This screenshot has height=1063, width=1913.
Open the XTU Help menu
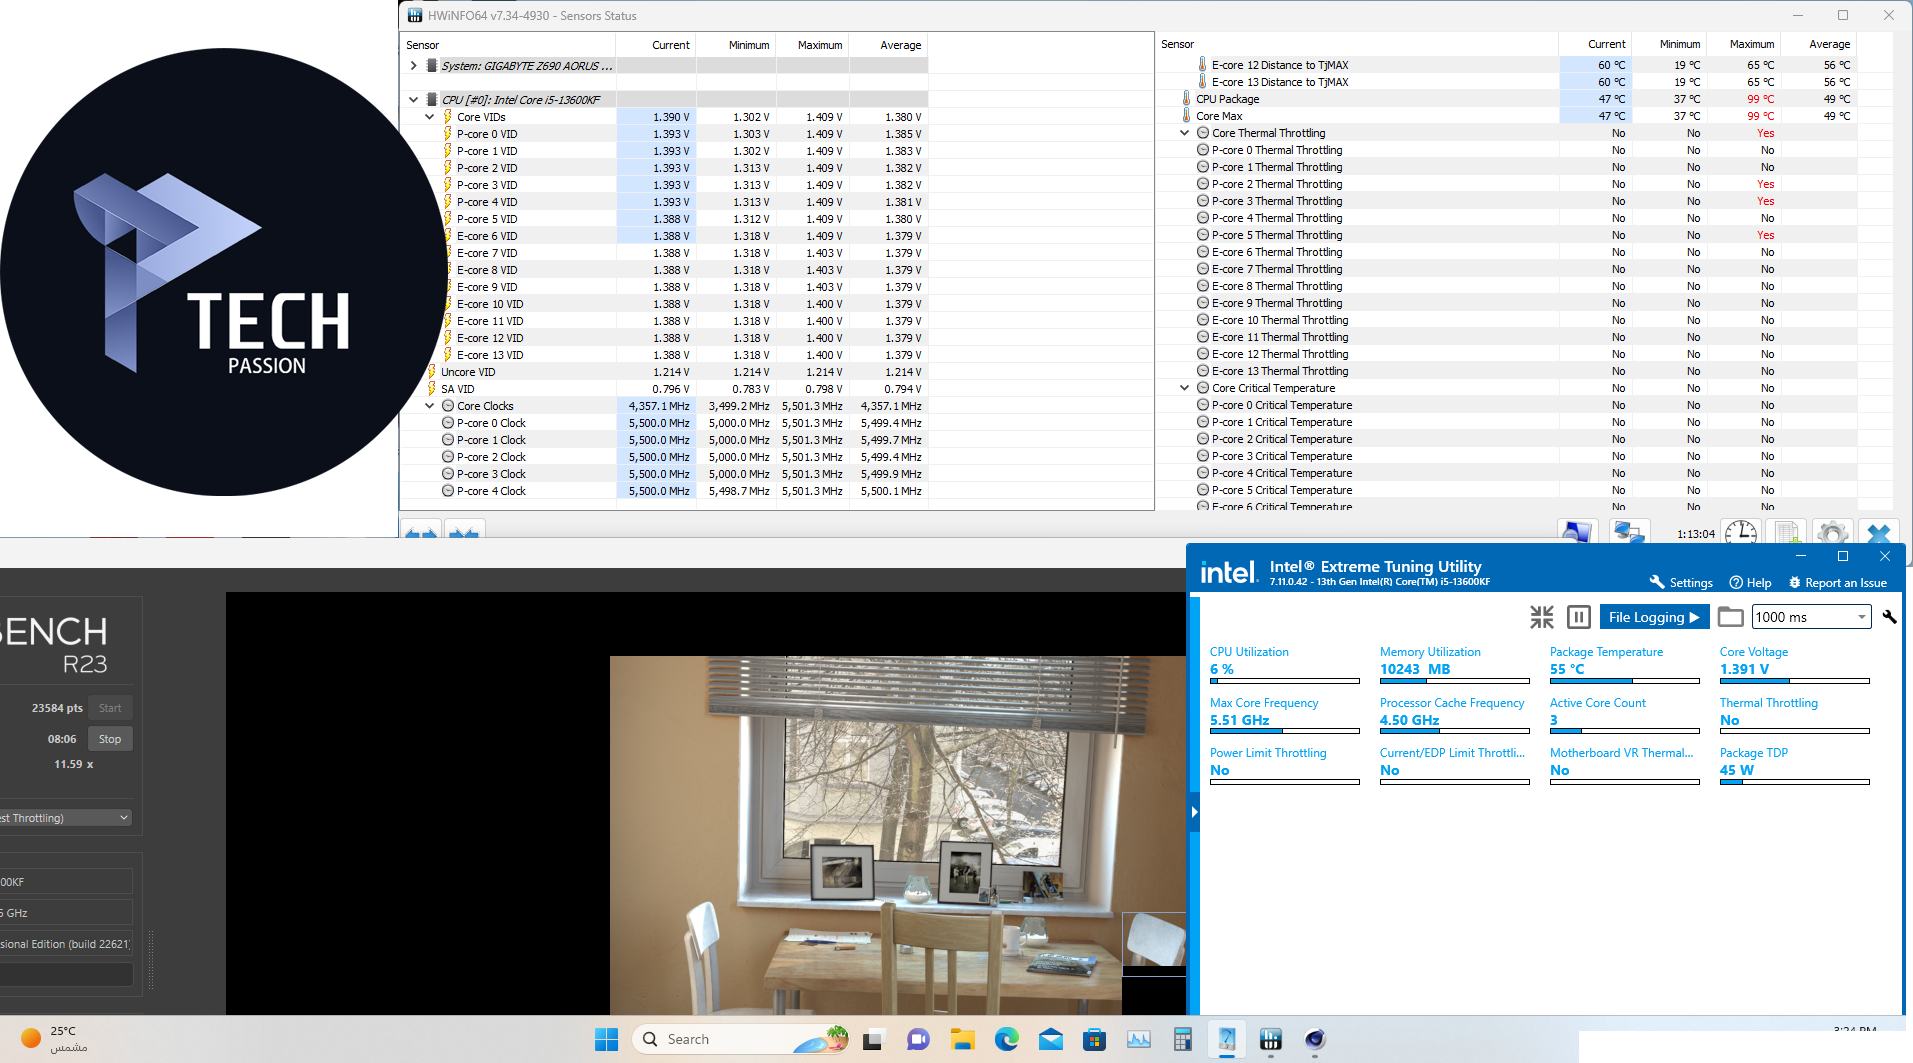pyautogui.click(x=1750, y=583)
